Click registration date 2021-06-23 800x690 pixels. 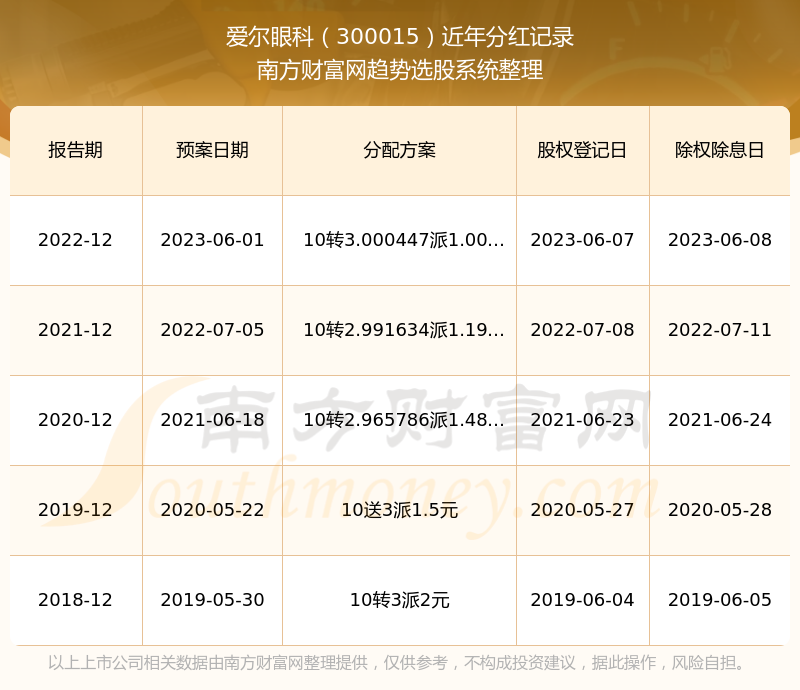point(582,420)
